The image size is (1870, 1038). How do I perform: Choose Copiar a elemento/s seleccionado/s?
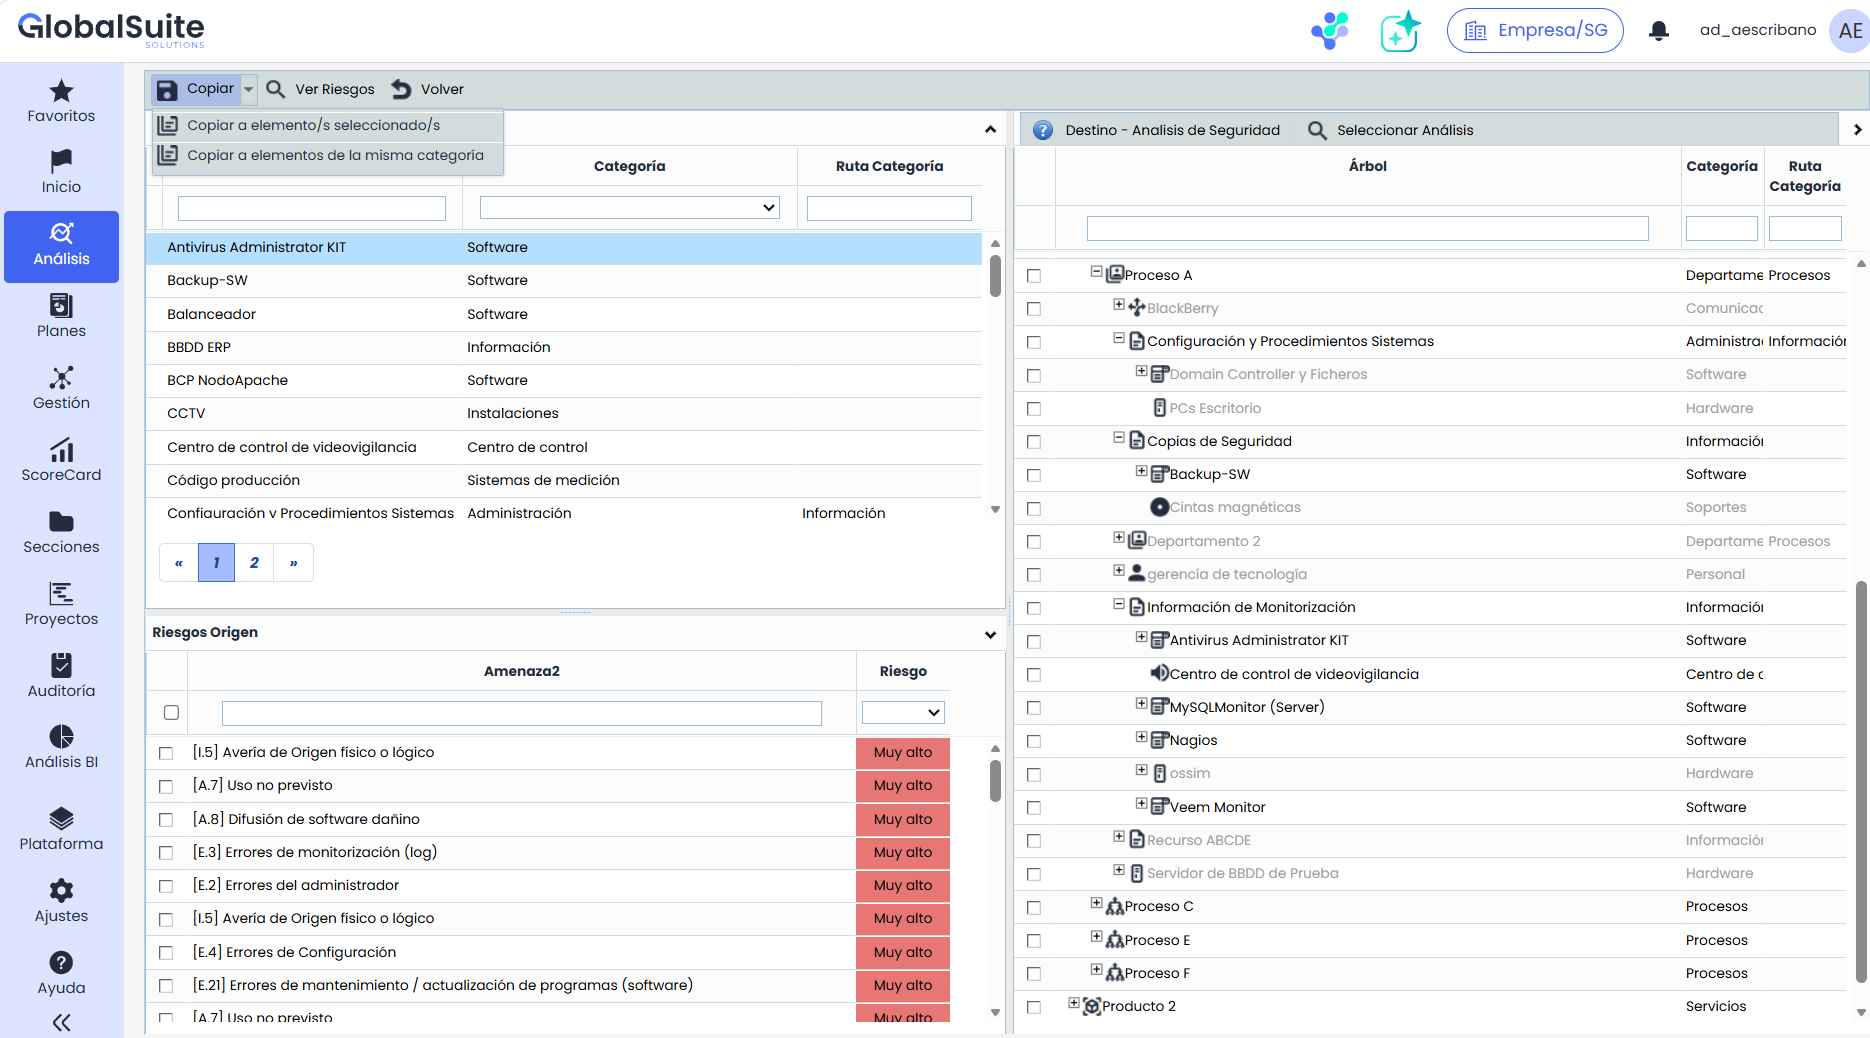pos(313,125)
